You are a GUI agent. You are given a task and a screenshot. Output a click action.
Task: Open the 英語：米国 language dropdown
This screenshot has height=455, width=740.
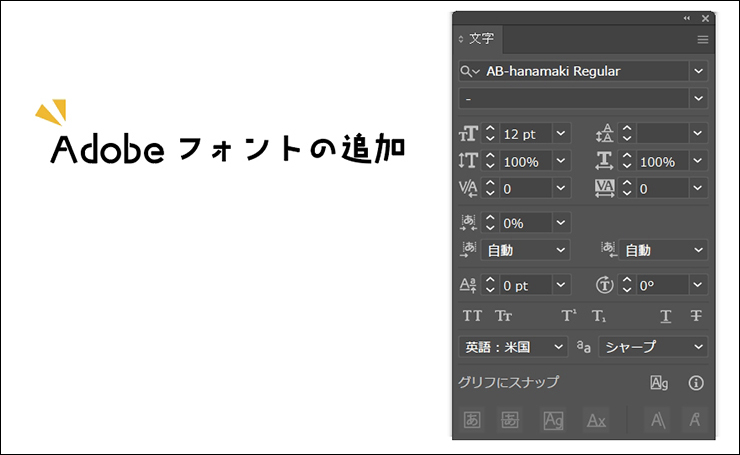(559, 347)
